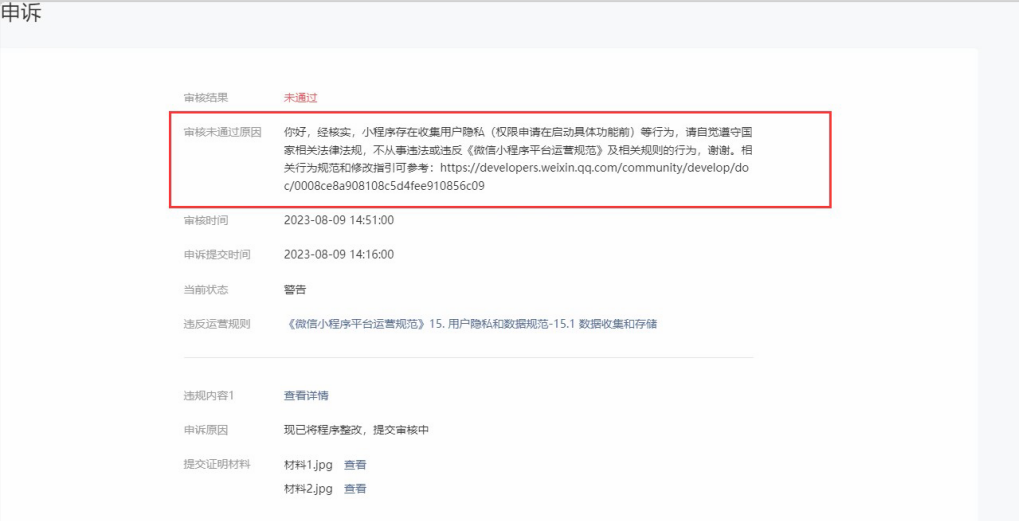This screenshot has height=521, width=1019.
Task: Click the rejection reason line starting 你好，经核实
Action: (519, 133)
